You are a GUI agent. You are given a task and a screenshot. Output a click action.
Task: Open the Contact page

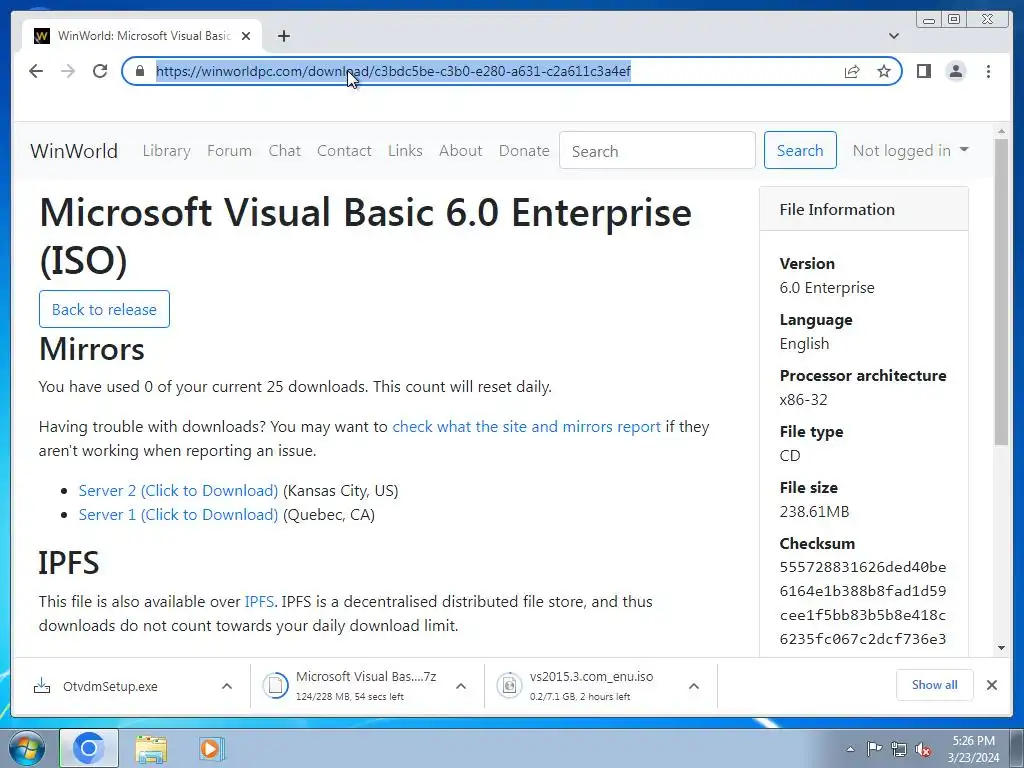[344, 151]
